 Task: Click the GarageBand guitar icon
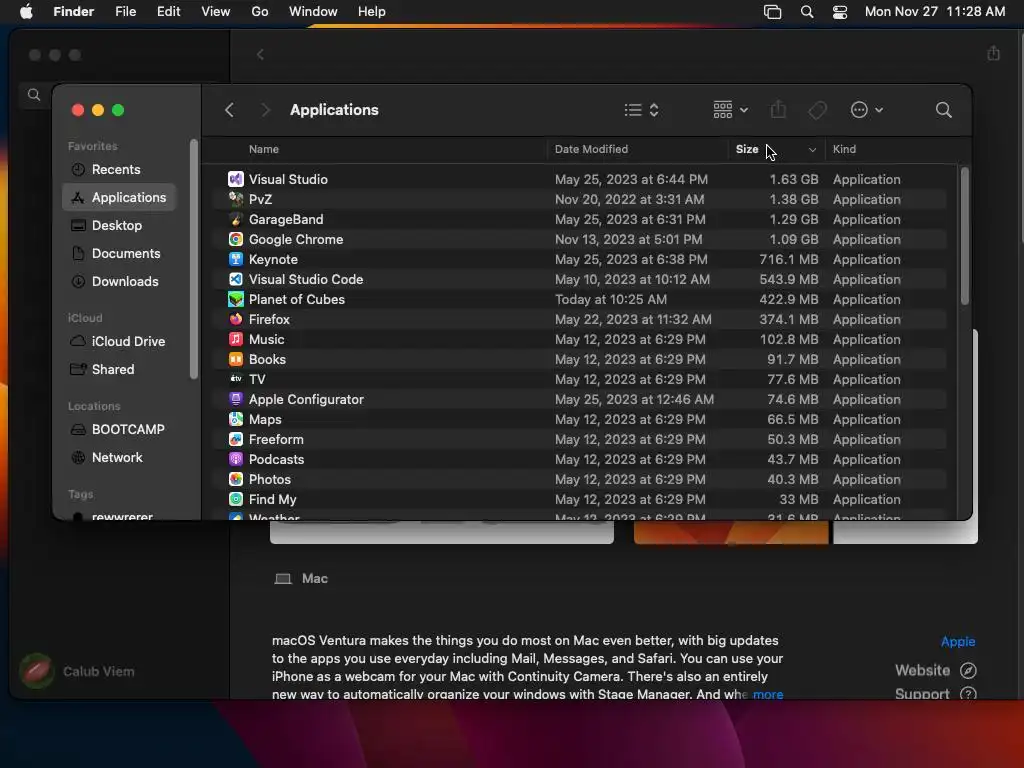click(x=236, y=219)
